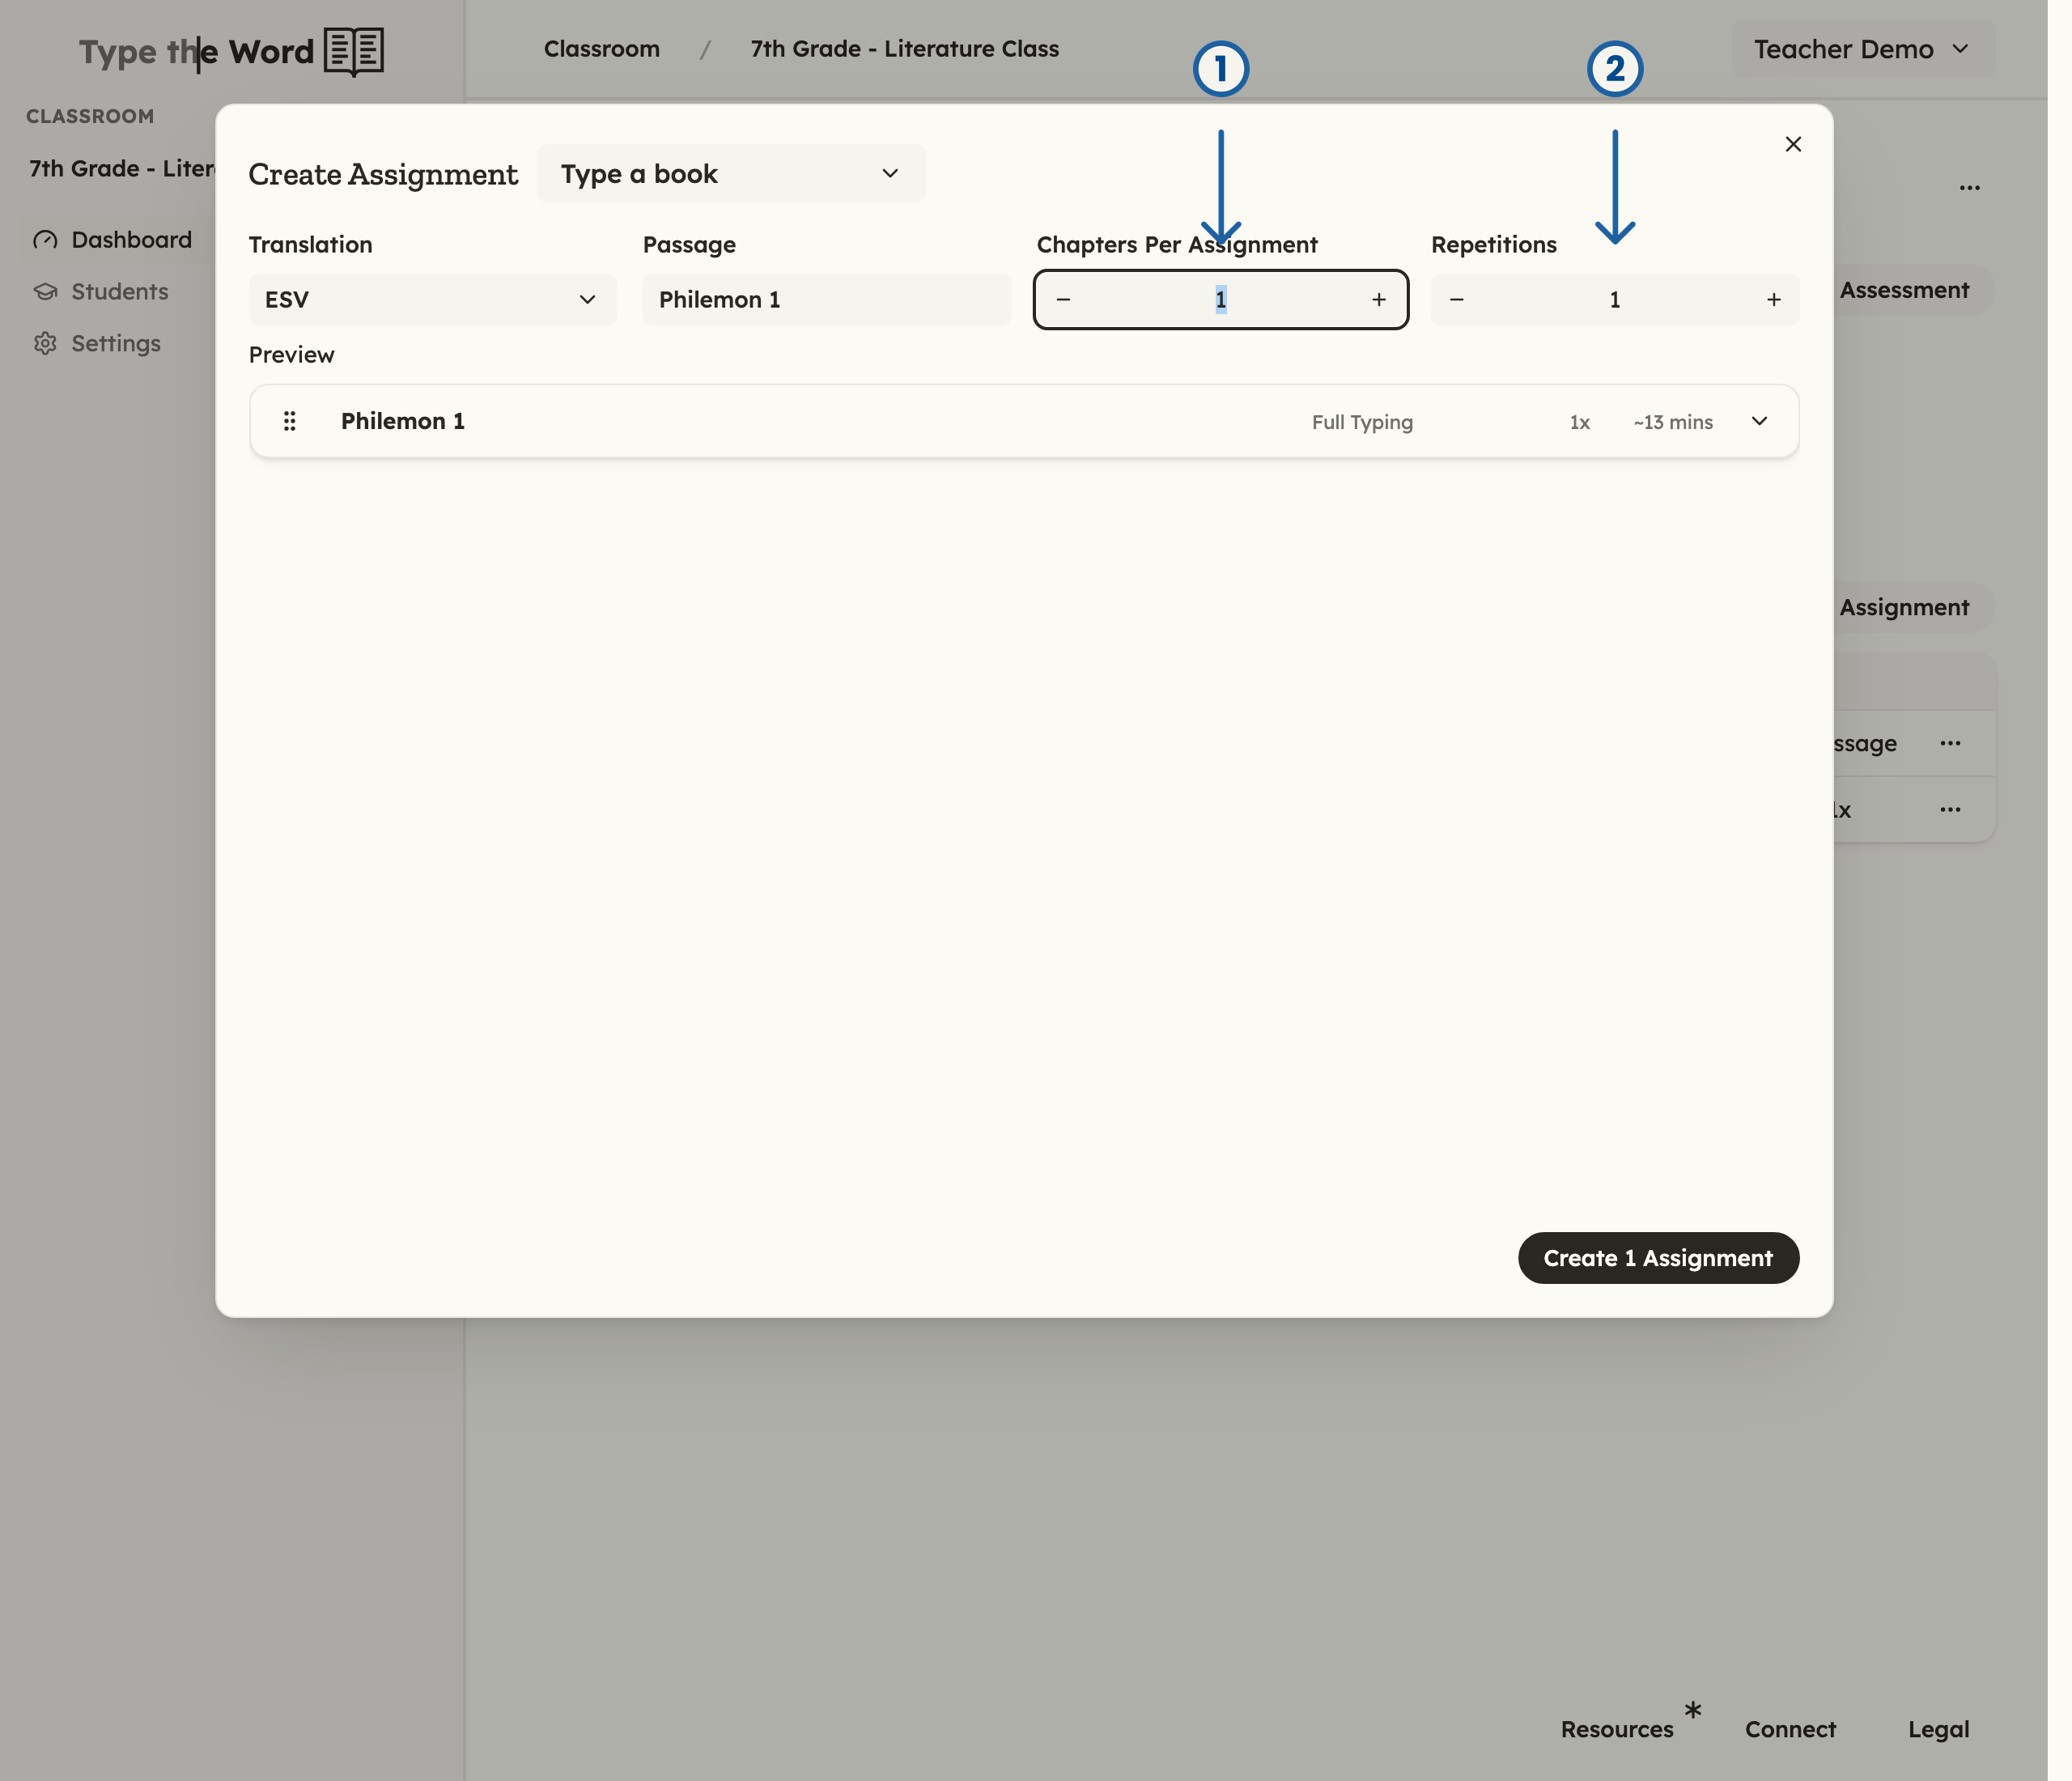
Task: Click the Type the Word book logo
Action: [x=353, y=51]
